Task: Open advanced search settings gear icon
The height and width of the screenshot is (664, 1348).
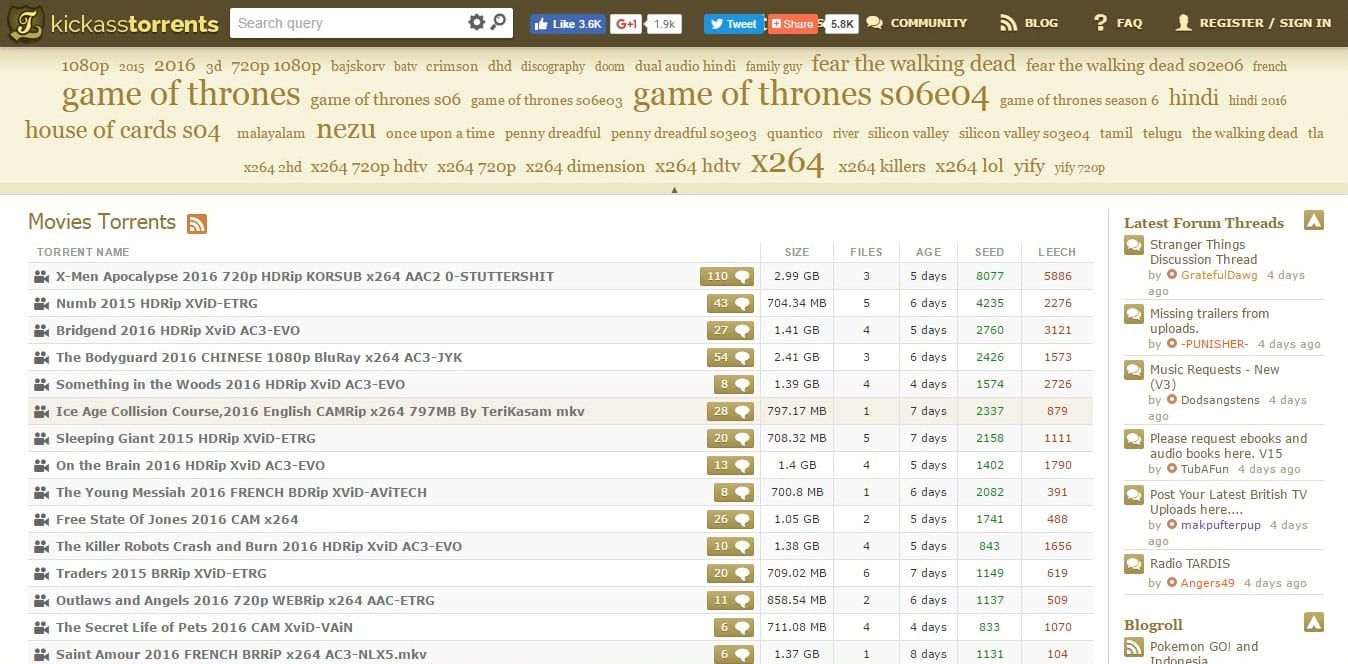Action: click(476, 23)
